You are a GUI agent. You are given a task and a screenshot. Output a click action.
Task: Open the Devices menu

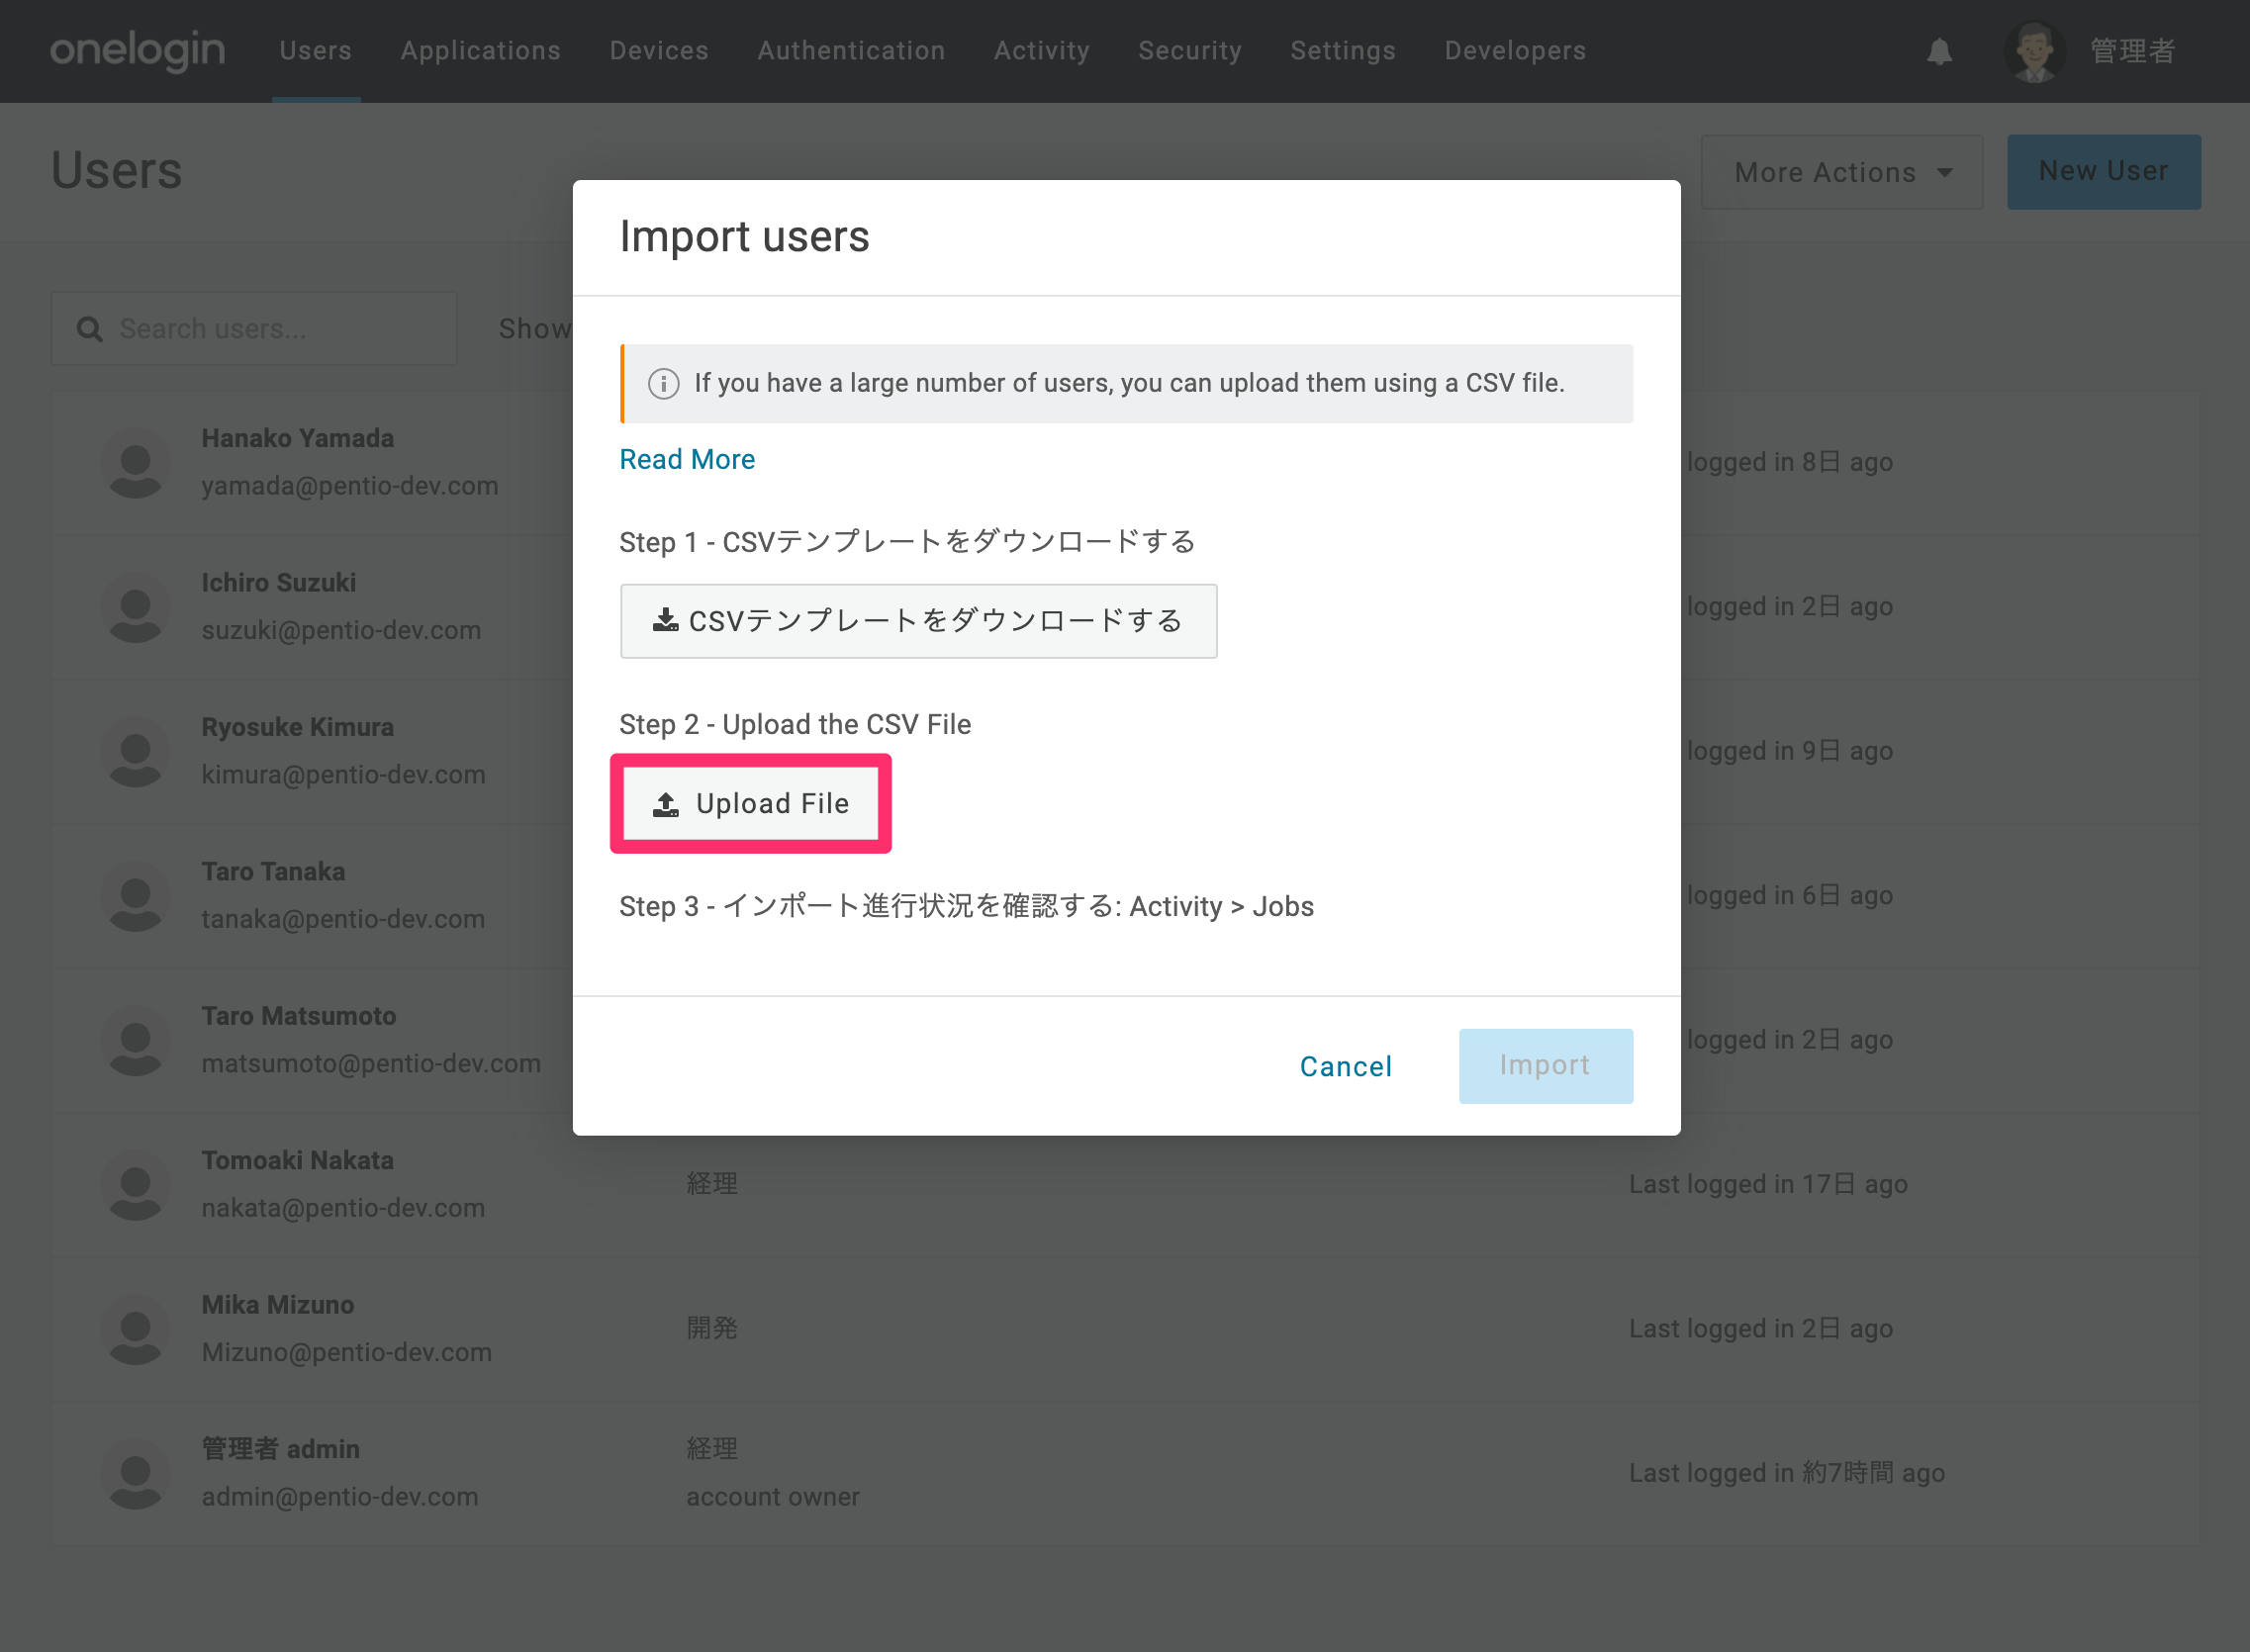point(659,50)
